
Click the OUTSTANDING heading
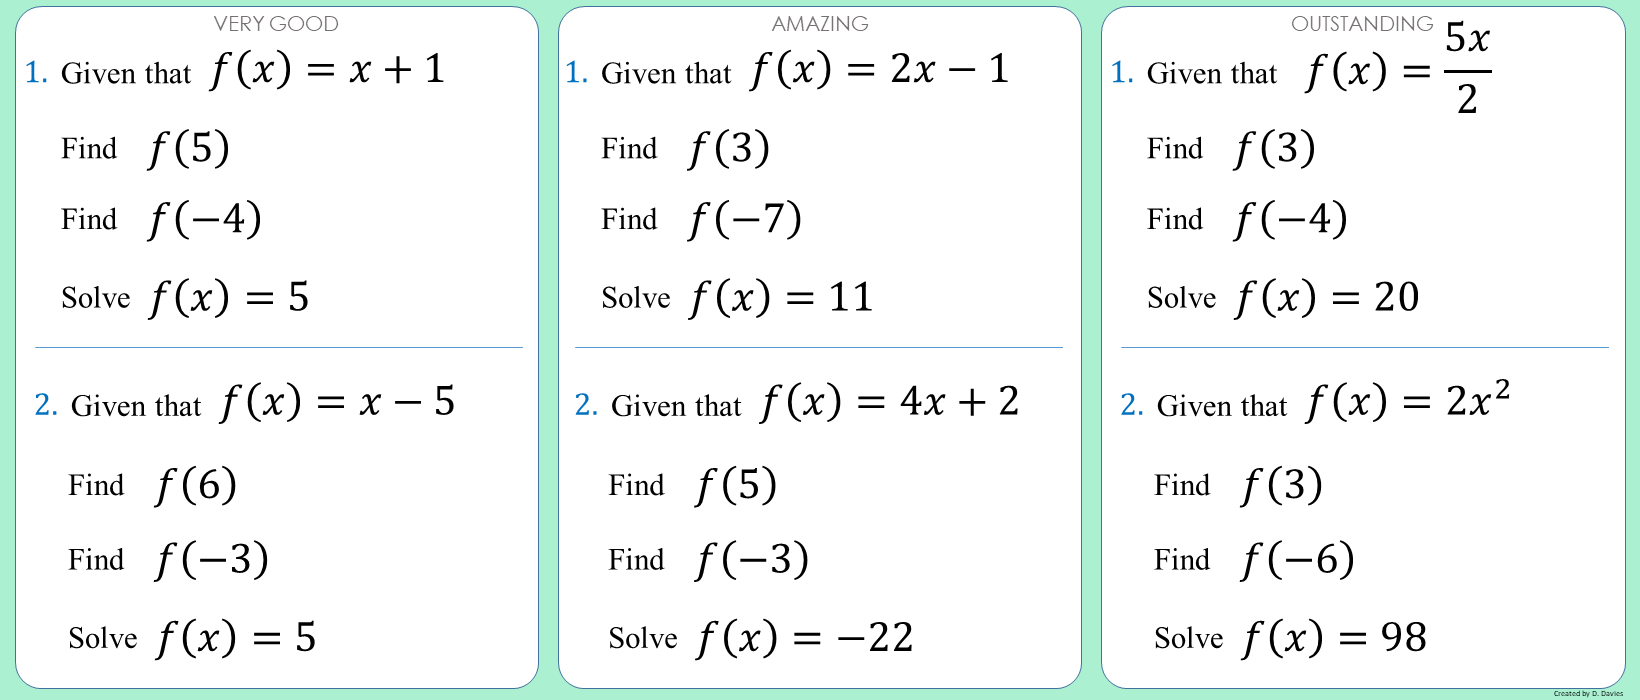(1362, 24)
